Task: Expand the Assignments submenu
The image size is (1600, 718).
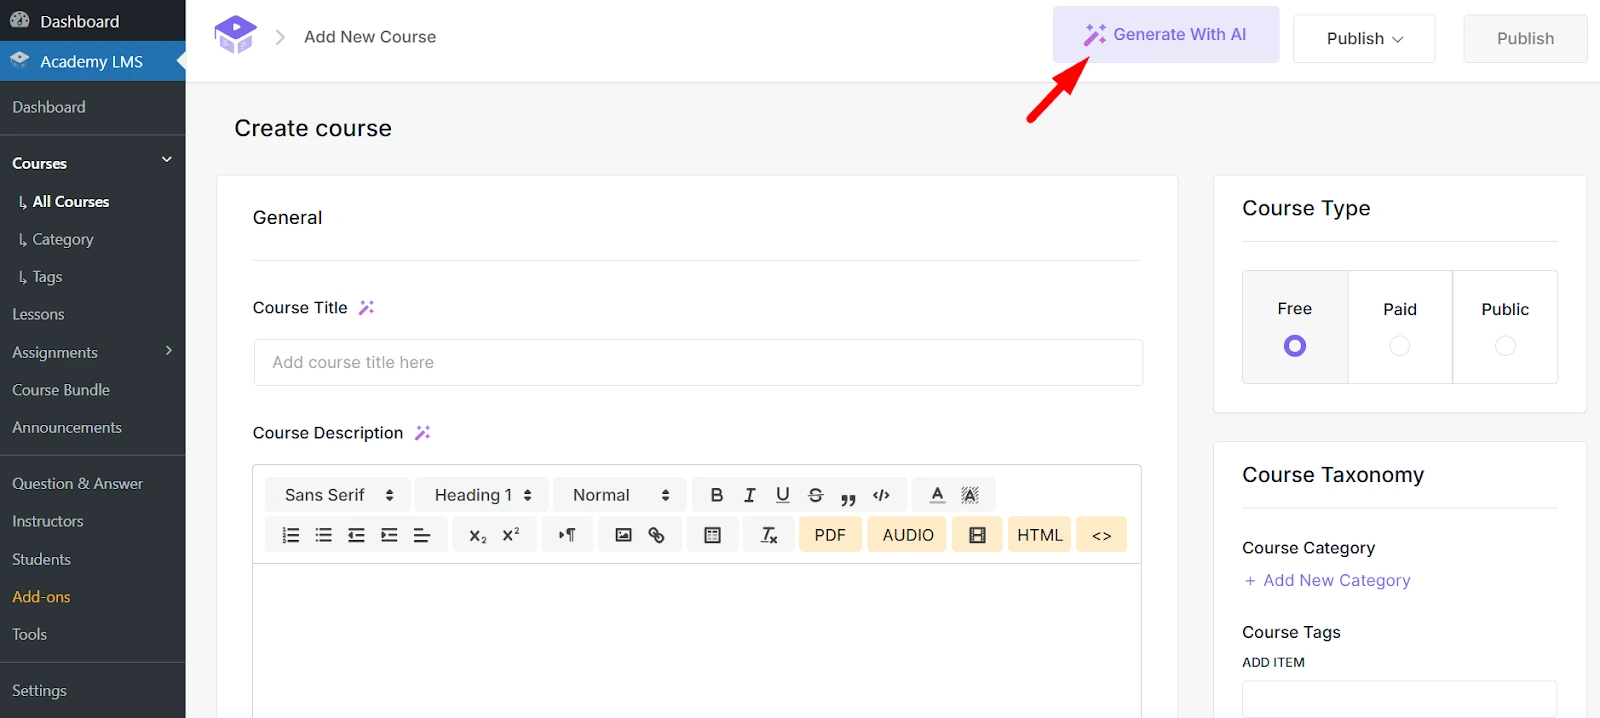Action: pos(168,351)
